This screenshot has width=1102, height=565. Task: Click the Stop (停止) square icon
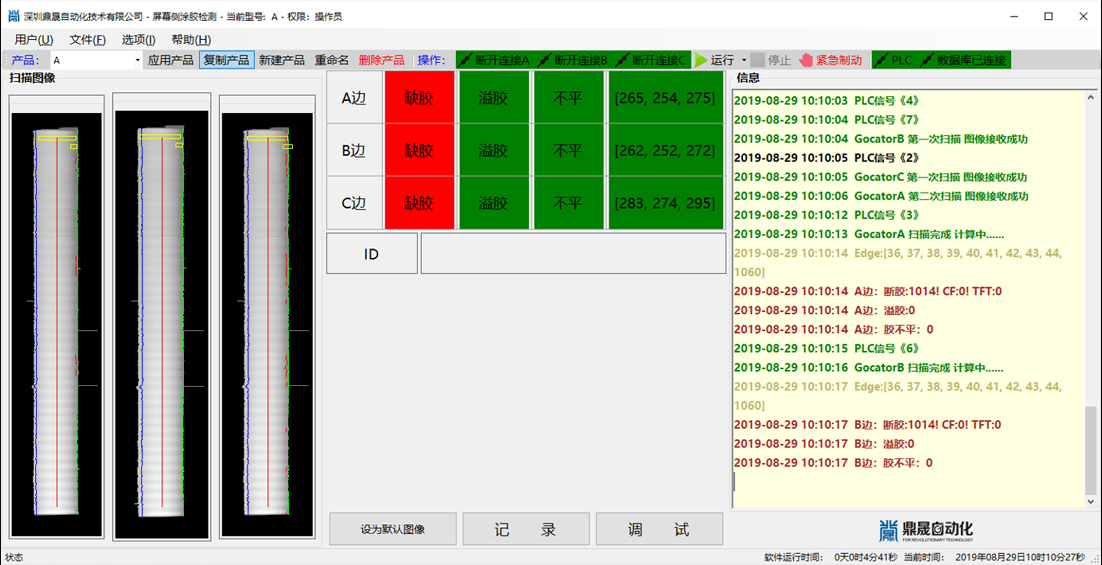point(758,60)
